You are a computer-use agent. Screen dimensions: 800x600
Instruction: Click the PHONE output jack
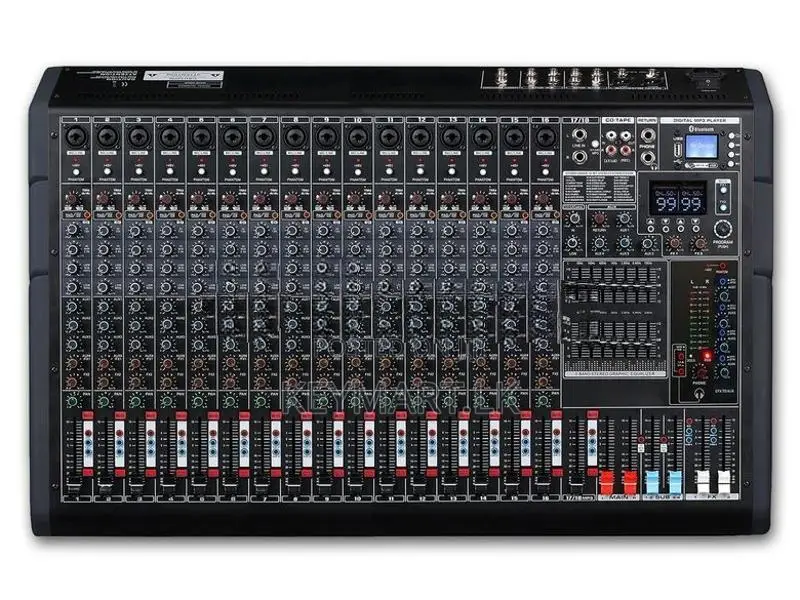(647, 158)
